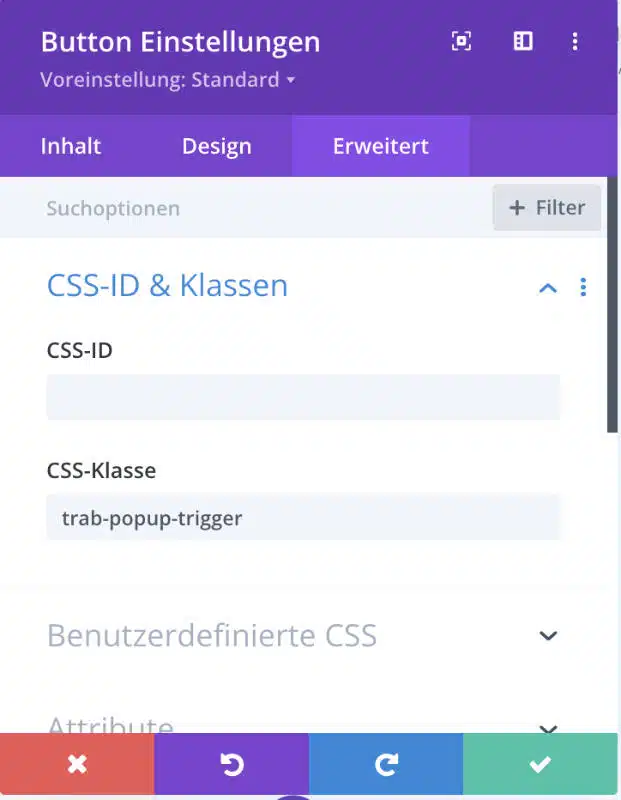The image size is (621, 800).
Task: Save changes with the green checkmark
Action: click(540, 764)
